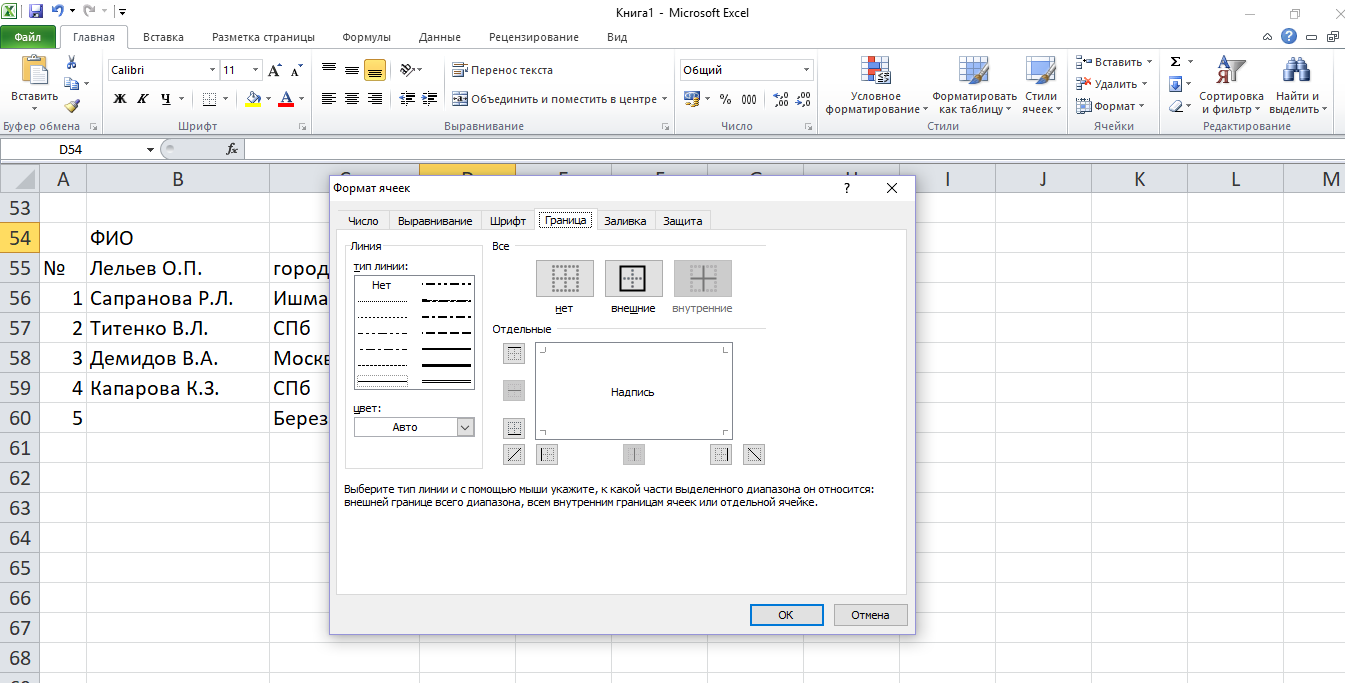Apply the red font color
This screenshot has width=1345, height=683.
coord(286,99)
